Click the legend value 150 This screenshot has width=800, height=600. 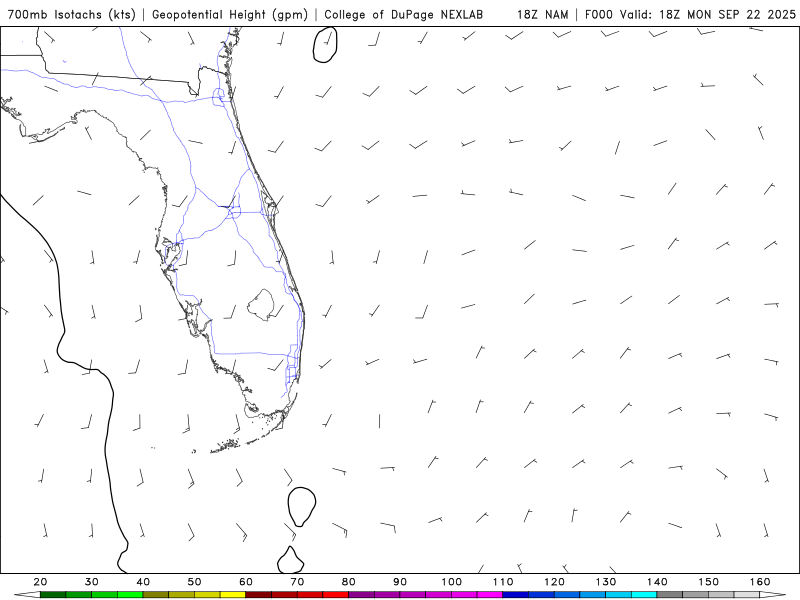coord(708,582)
